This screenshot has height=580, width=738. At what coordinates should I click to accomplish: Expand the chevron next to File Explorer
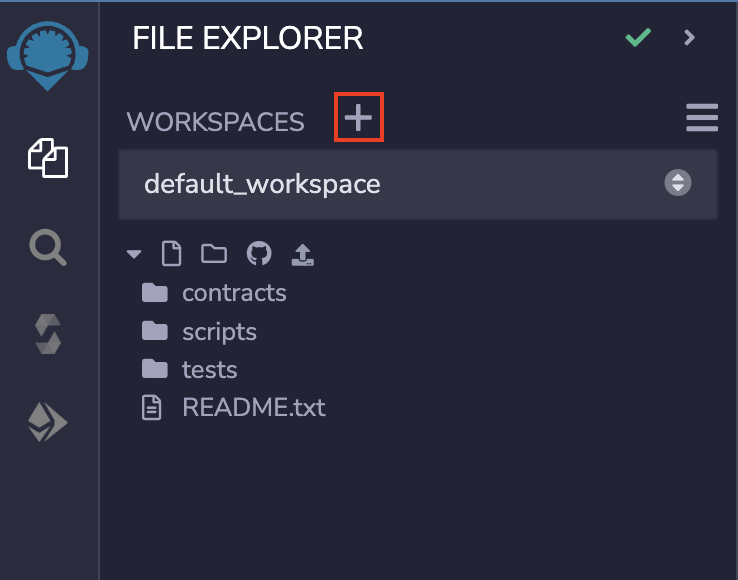[x=689, y=38]
